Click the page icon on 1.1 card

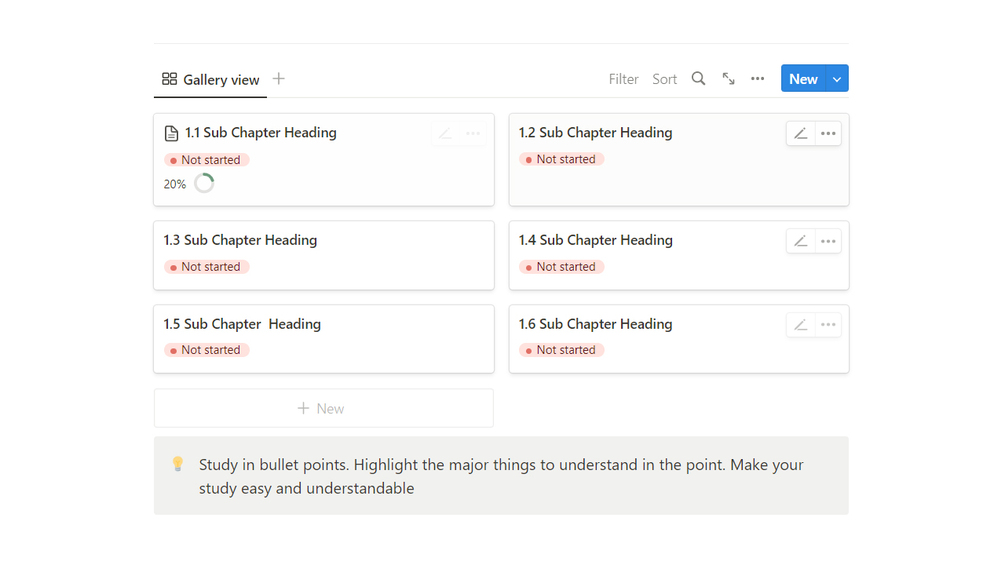pyautogui.click(x=172, y=133)
